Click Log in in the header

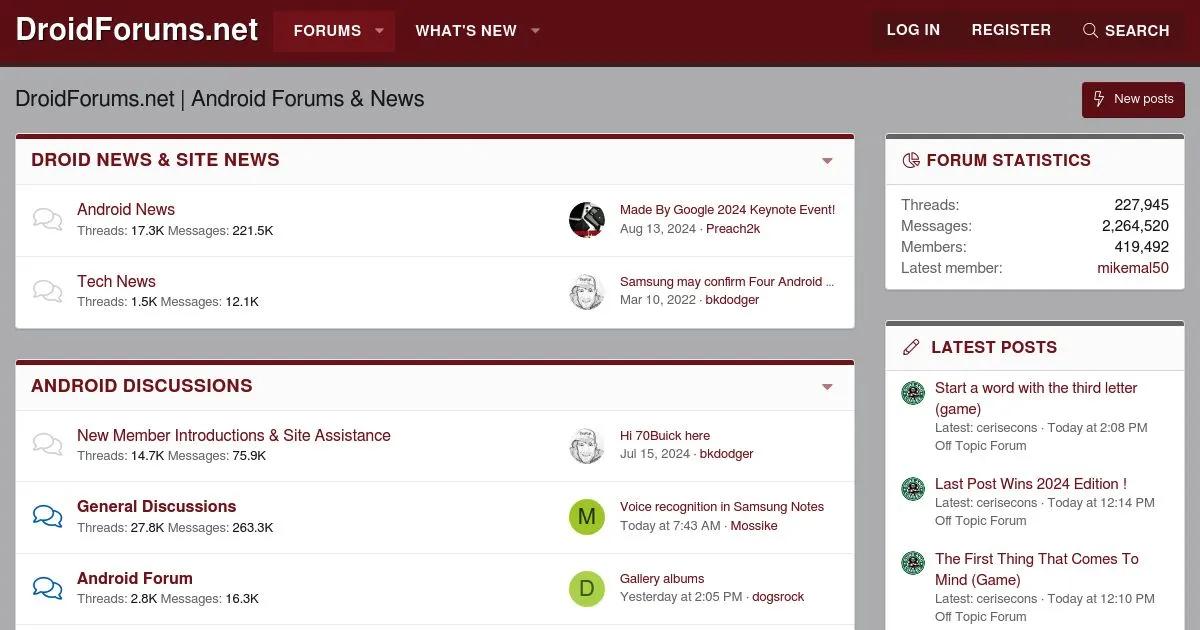coord(913,30)
